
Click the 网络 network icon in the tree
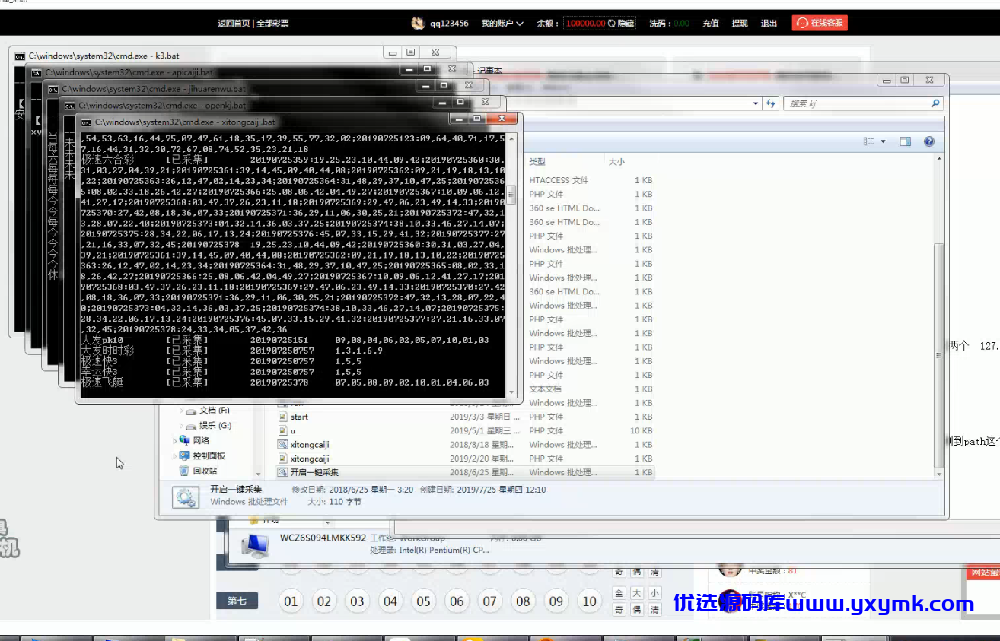pyautogui.click(x=184, y=440)
